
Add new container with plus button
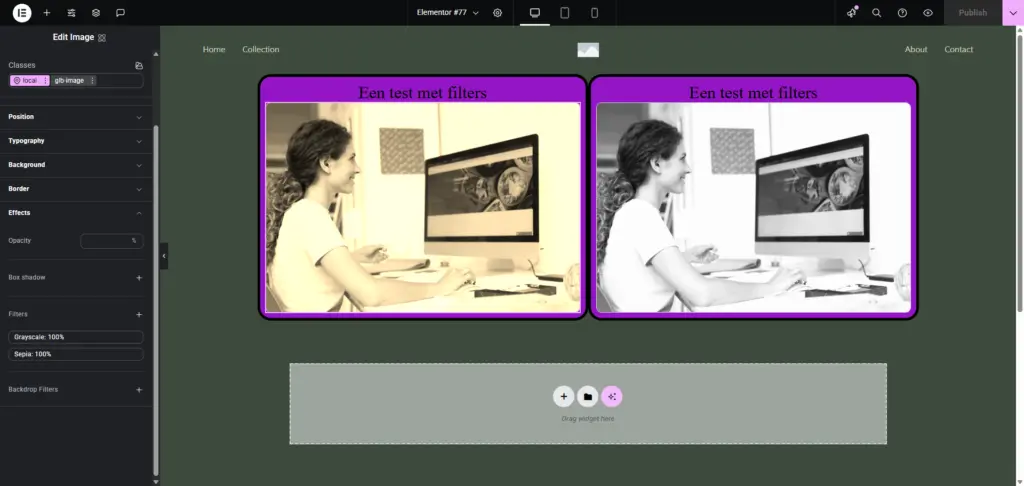point(564,397)
